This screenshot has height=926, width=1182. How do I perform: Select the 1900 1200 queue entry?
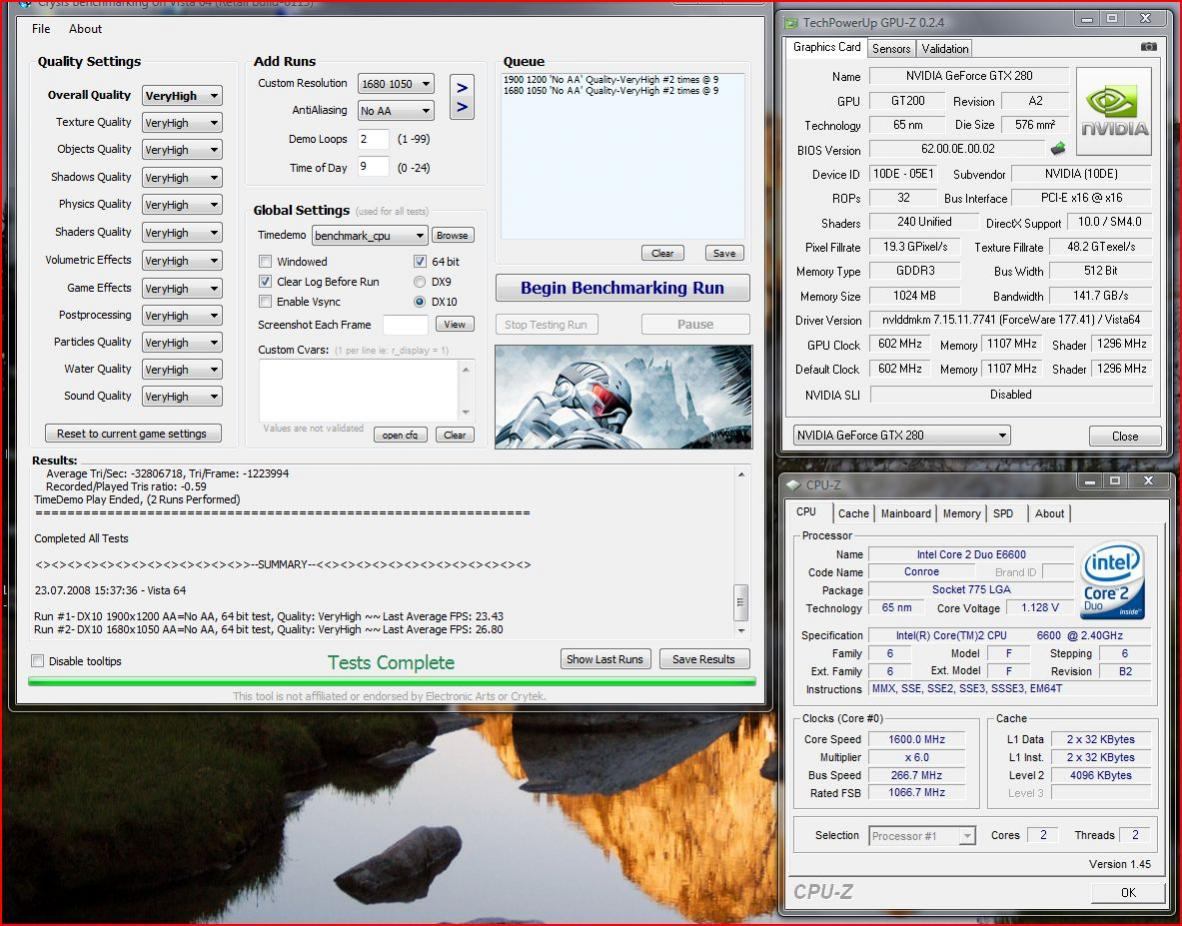point(611,79)
